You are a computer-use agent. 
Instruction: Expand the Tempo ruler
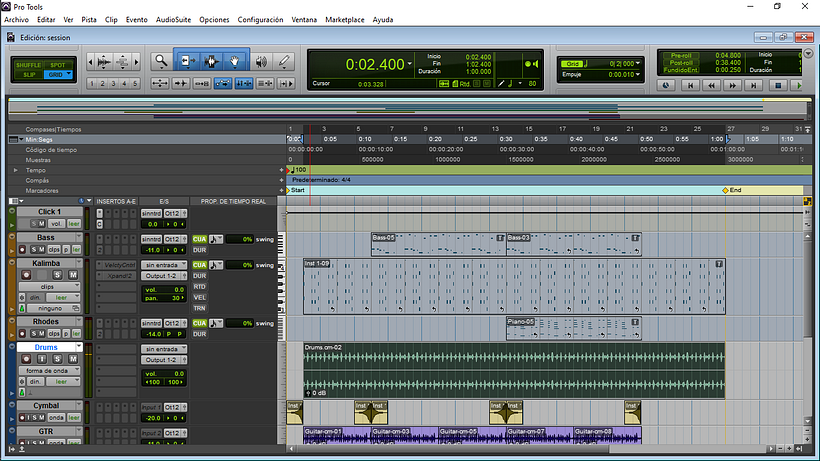click(15, 170)
